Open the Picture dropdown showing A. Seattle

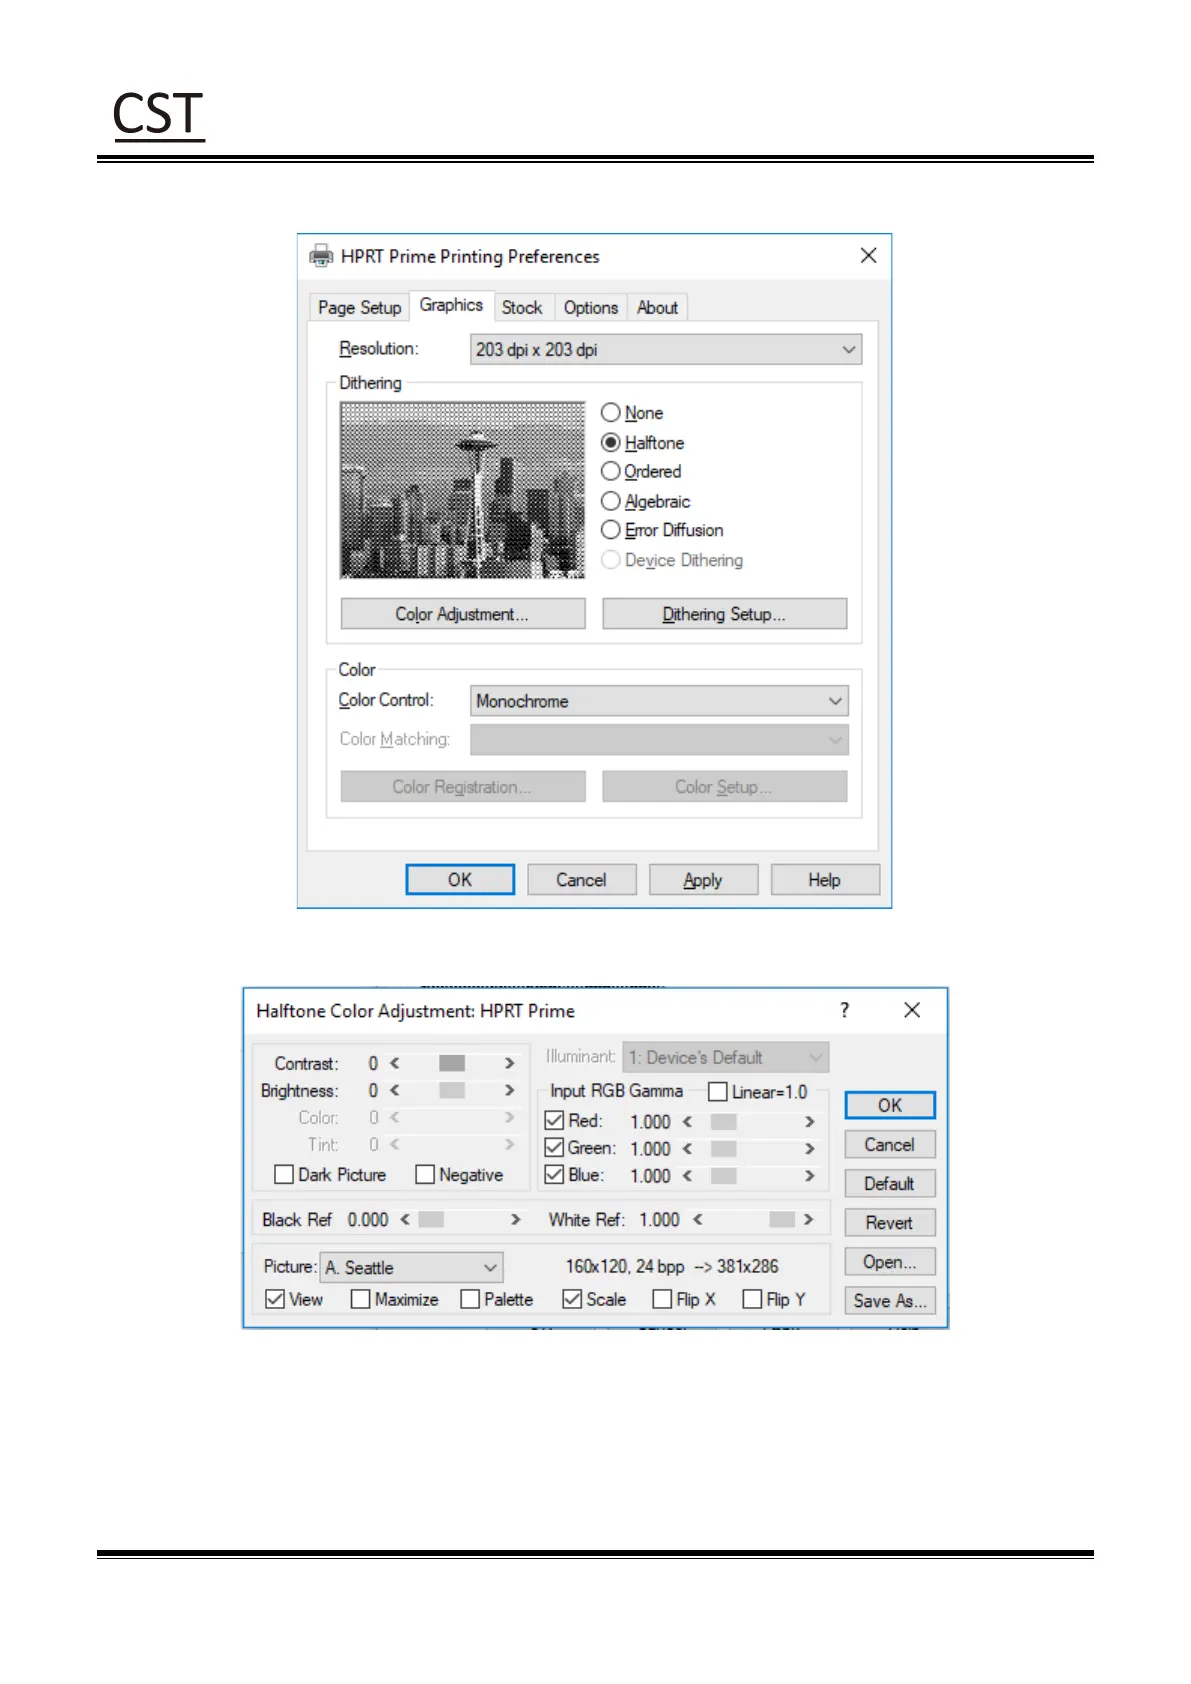[411, 1267]
